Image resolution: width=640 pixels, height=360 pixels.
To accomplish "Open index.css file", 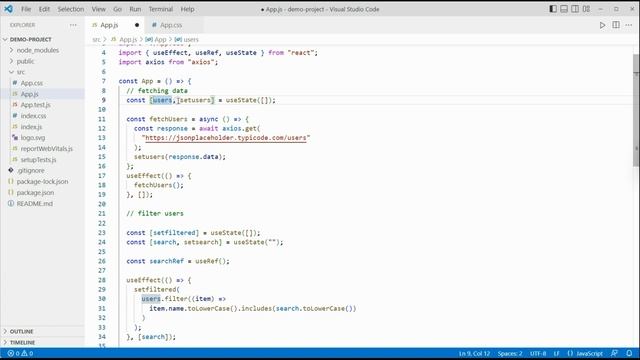I will pos(33,116).
